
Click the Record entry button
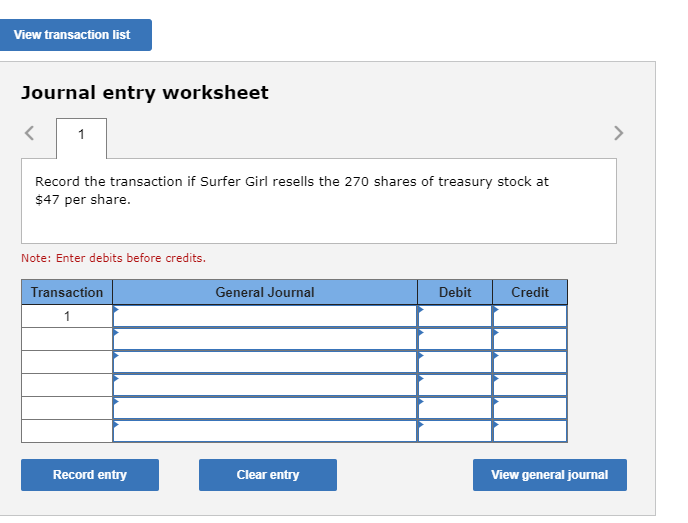[90, 475]
